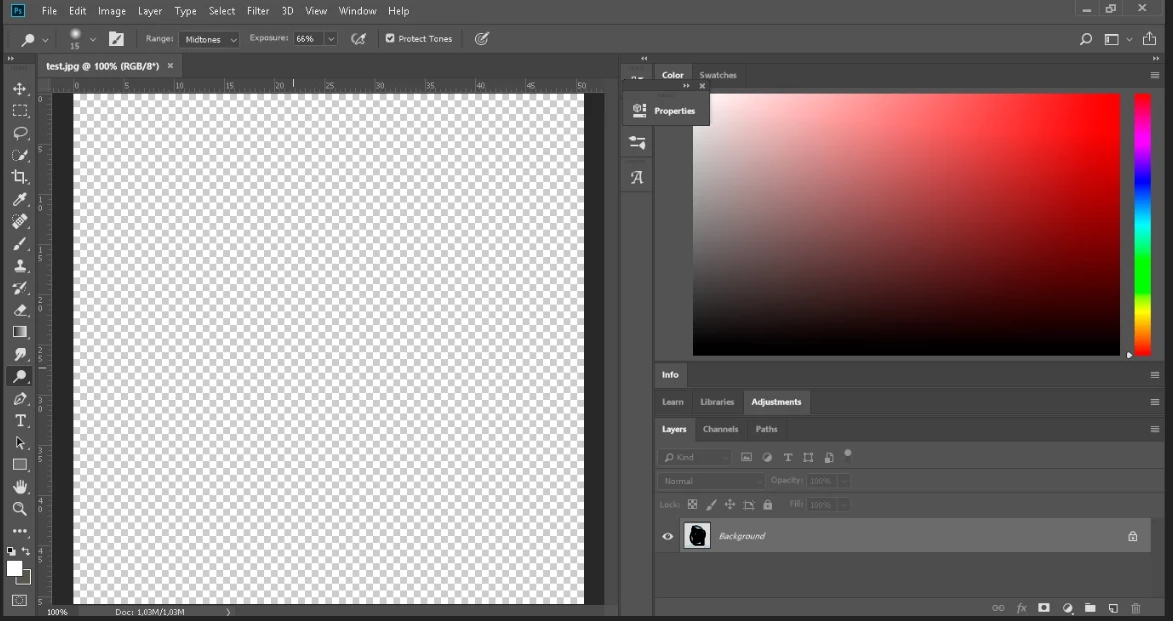
Task: Open layer styles fx menu
Action: pos(1021,608)
